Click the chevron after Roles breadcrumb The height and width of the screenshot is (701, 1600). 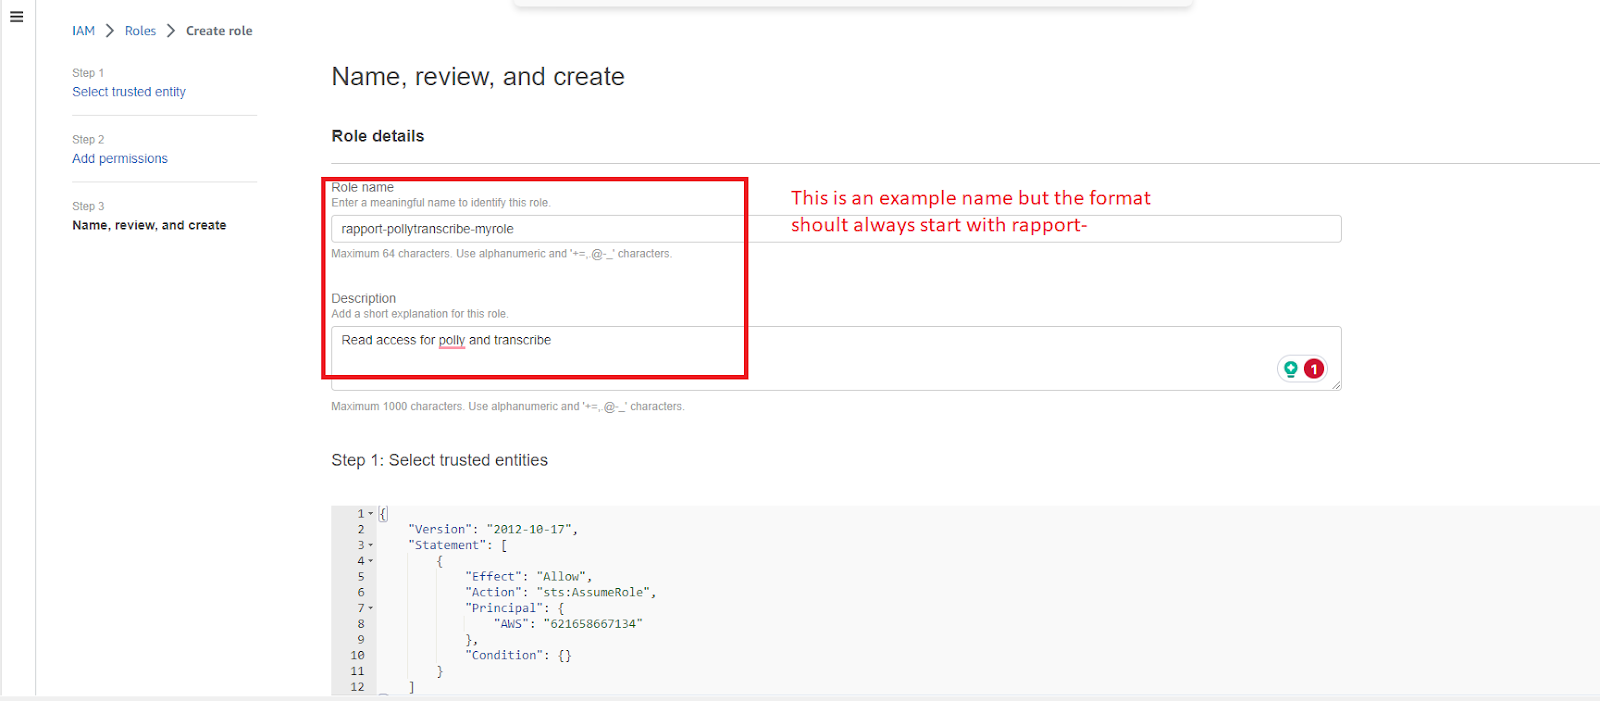[x=171, y=31]
